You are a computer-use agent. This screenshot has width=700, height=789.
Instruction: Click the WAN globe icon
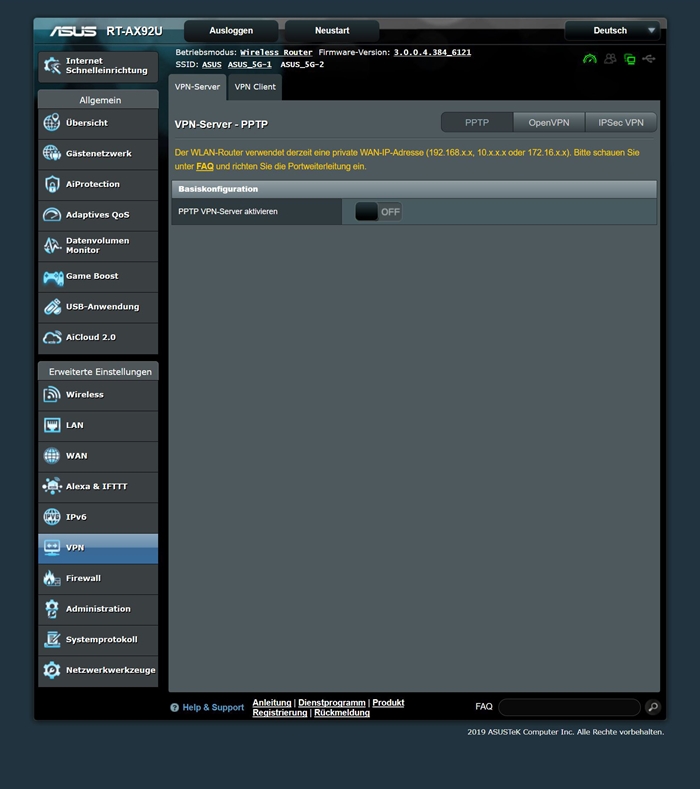click(x=52, y=455)
